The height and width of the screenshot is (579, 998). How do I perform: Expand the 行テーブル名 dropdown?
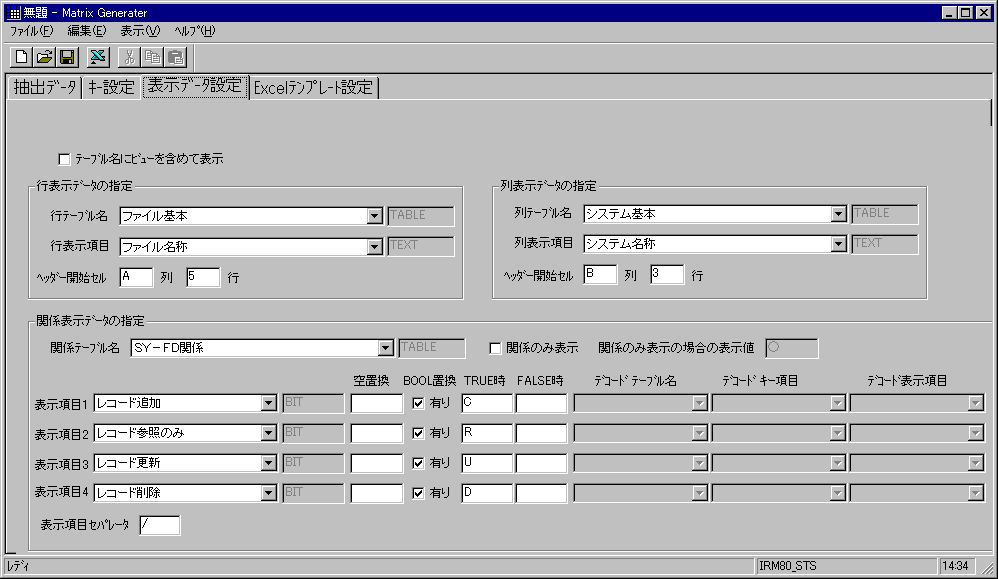coord(375,215)
